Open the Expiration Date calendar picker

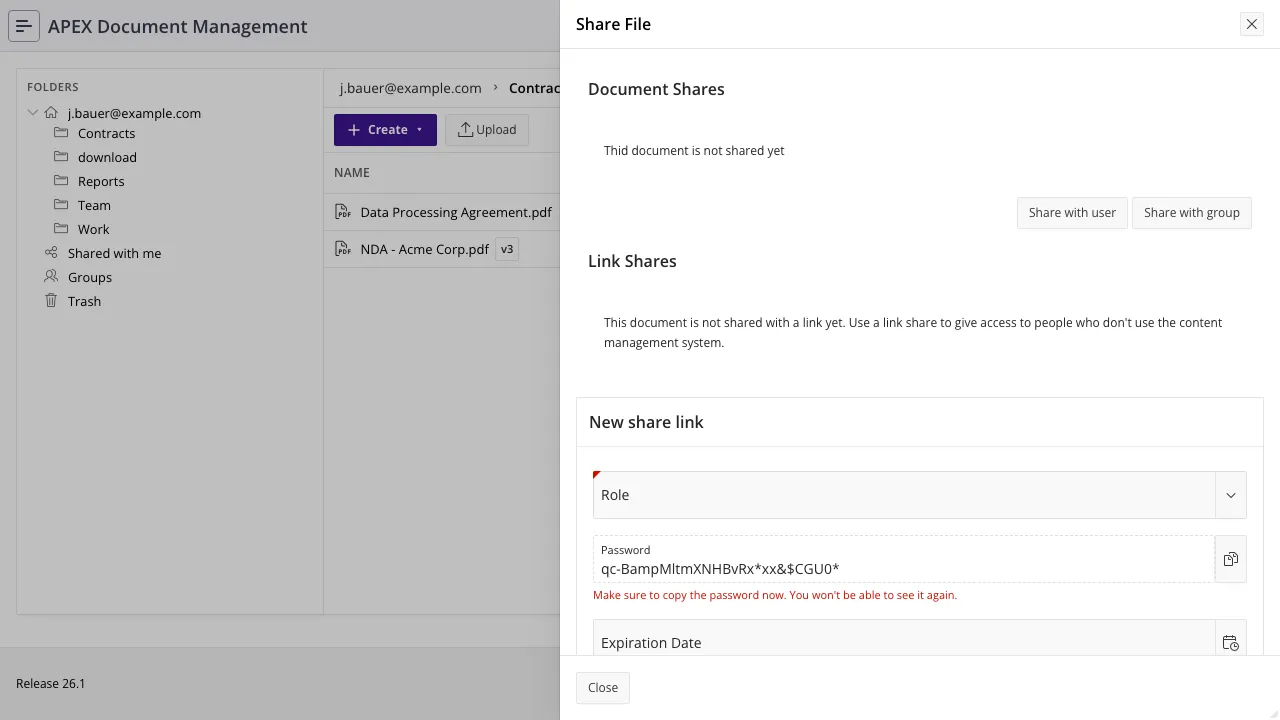click(1231, 643)
